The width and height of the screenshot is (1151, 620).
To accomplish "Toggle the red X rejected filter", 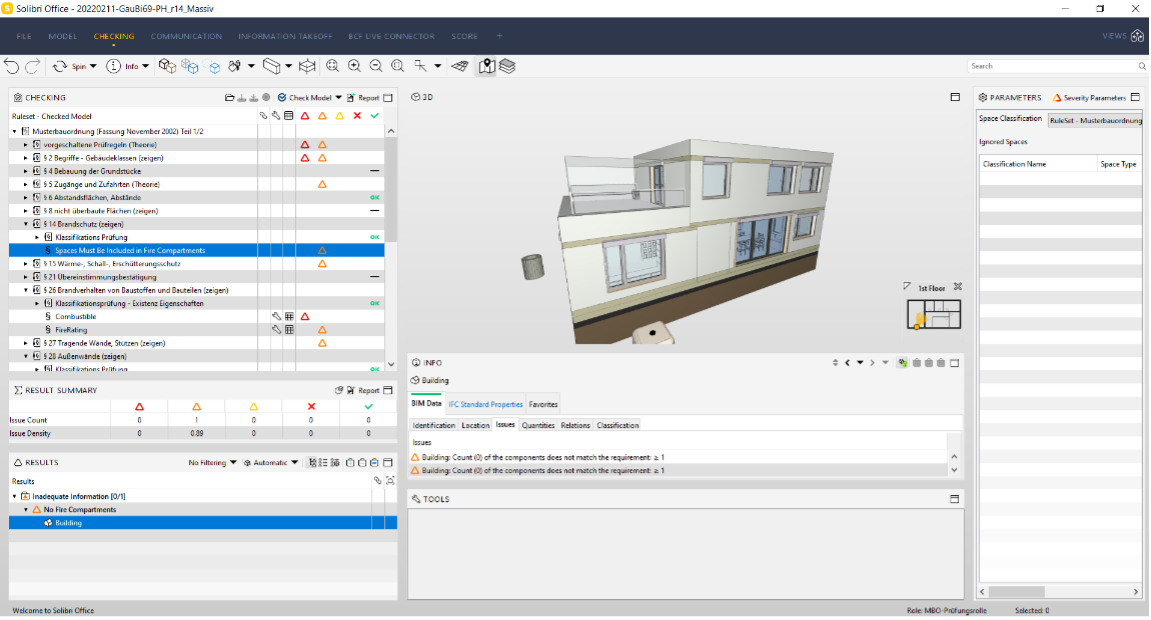I will [357, 116].
